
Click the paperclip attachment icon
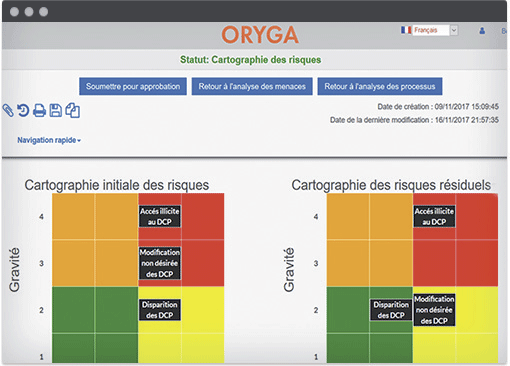point(8,110)
